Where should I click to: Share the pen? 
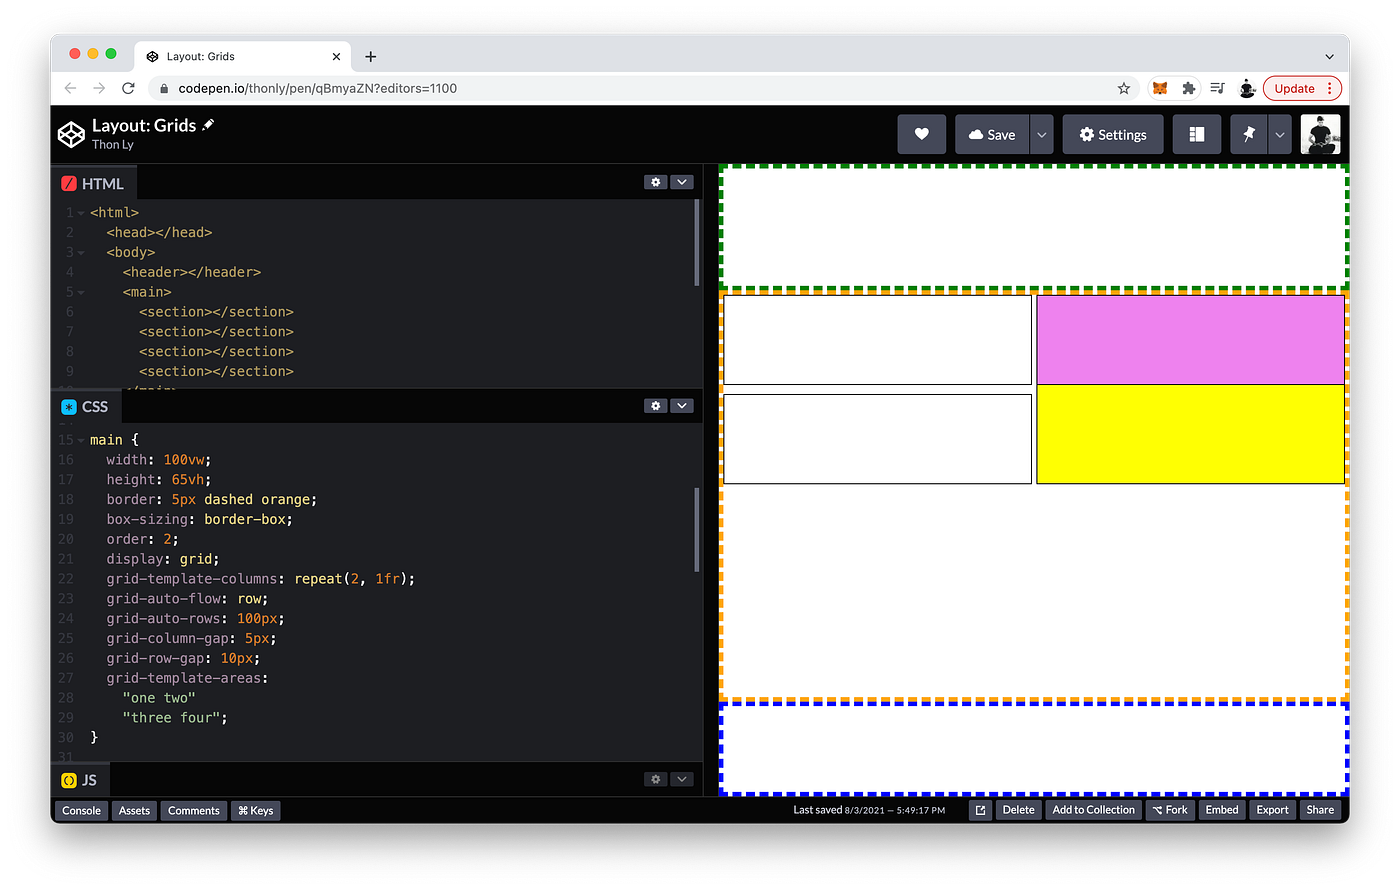pyautogui.click(x=1320, y=810)
